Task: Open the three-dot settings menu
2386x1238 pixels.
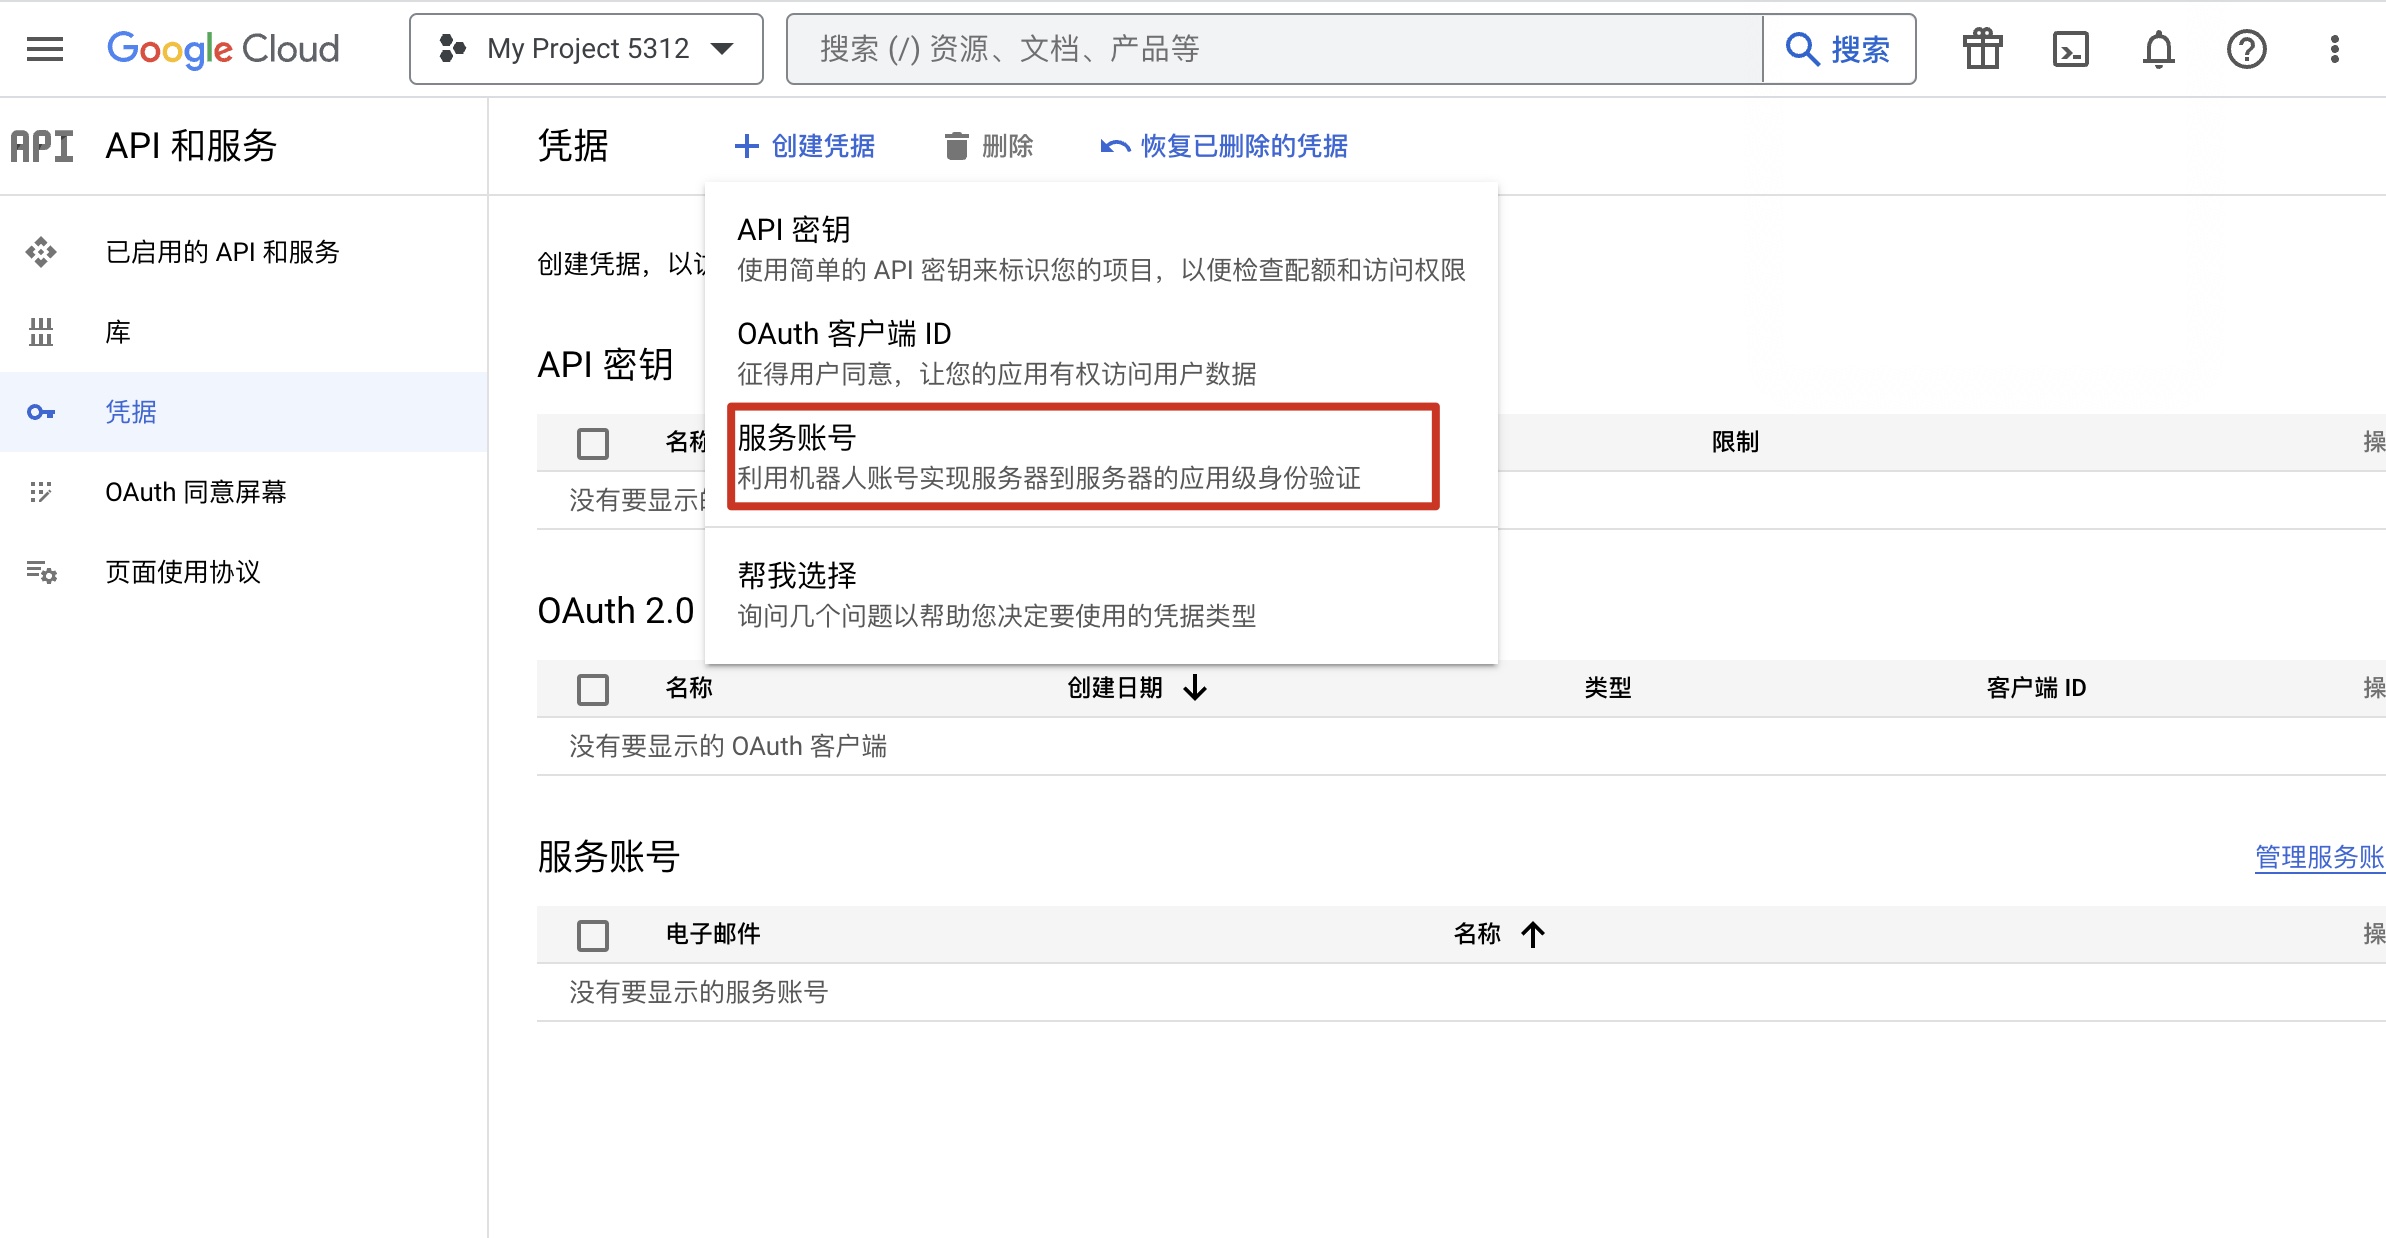Action: 2334,49
